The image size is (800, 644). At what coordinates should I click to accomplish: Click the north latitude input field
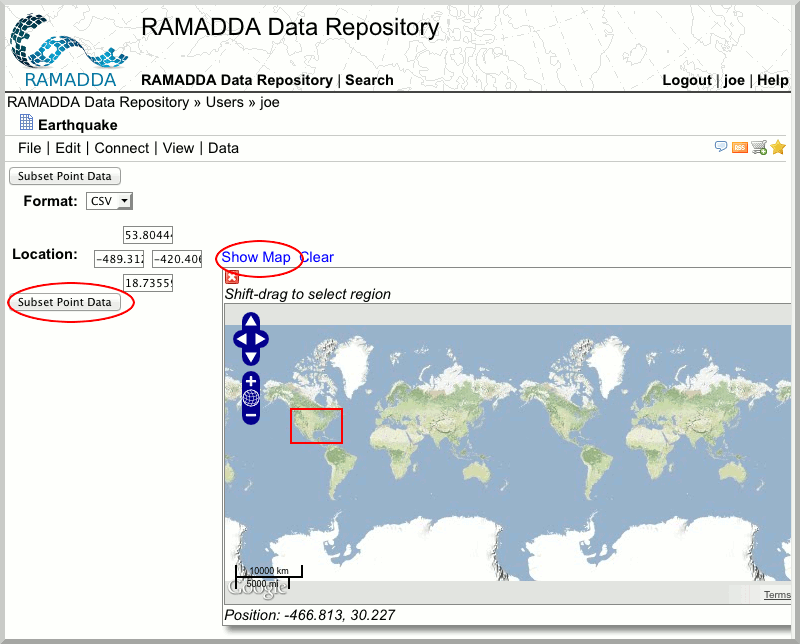(x=148, y=235)
